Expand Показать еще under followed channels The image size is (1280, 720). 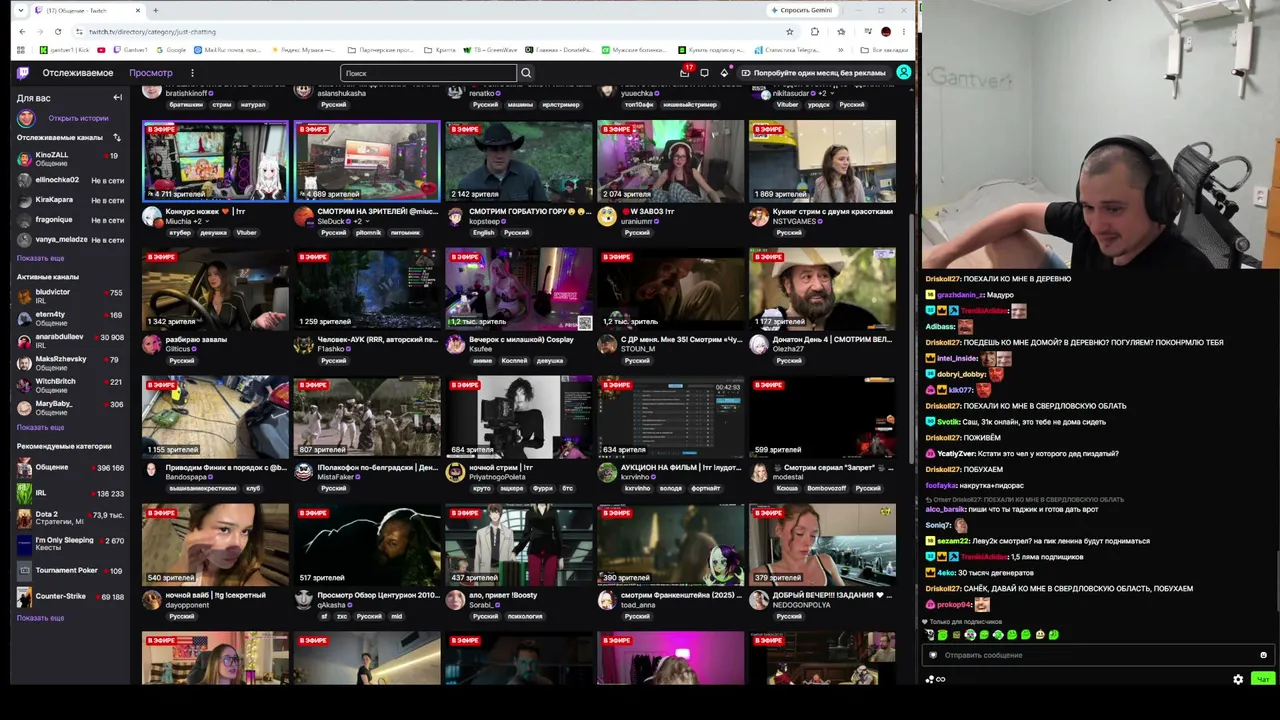(x=40, y=258)
